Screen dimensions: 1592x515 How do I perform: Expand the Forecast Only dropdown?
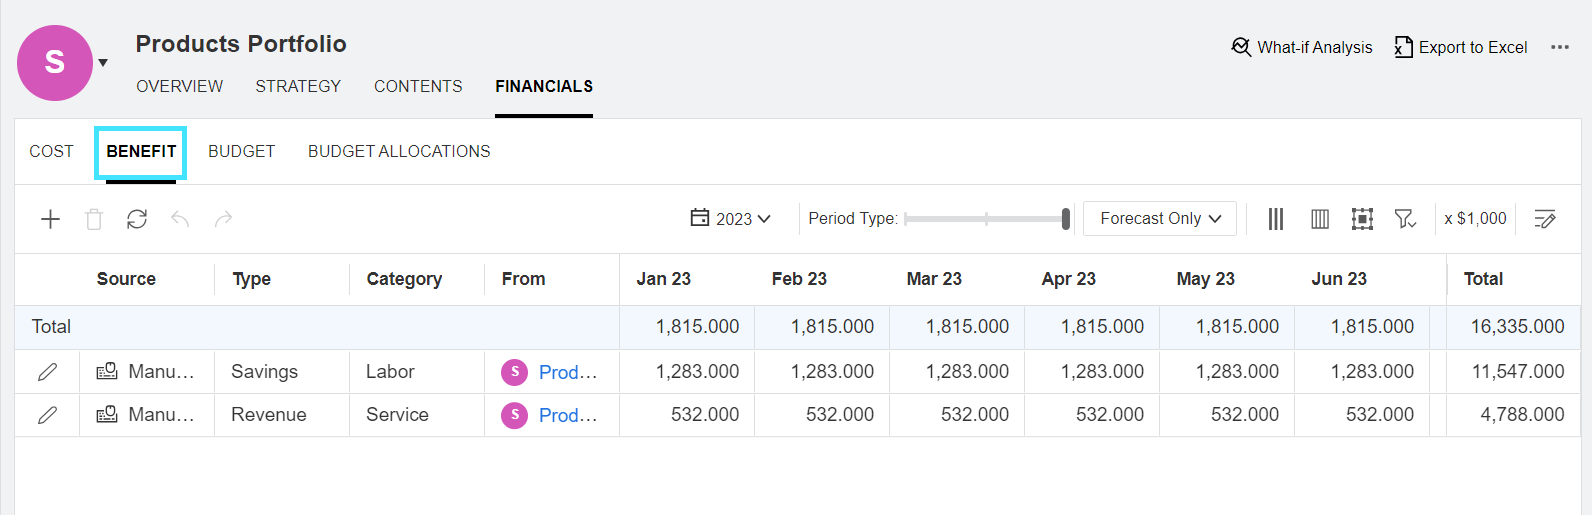tap(1160, 219)
